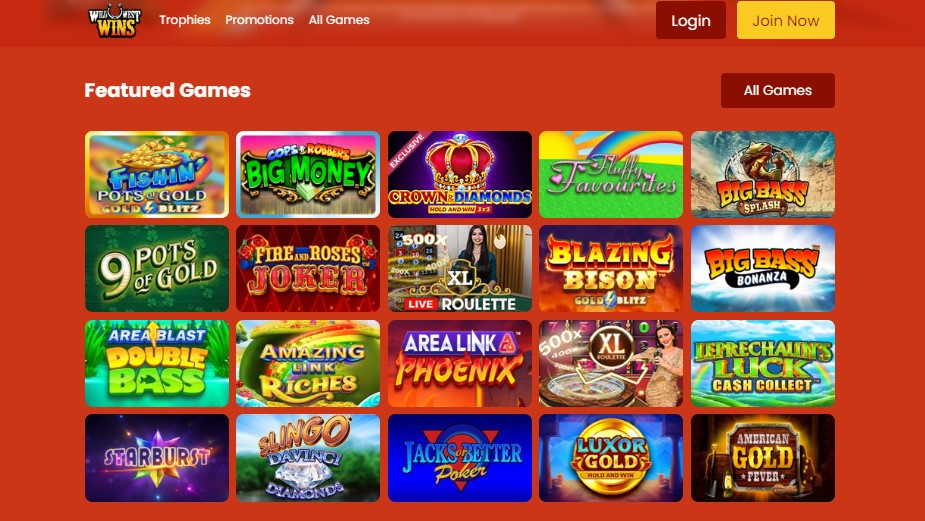Open the Starburst game tile
Viewport: 925px width, 521px height.
157,458
